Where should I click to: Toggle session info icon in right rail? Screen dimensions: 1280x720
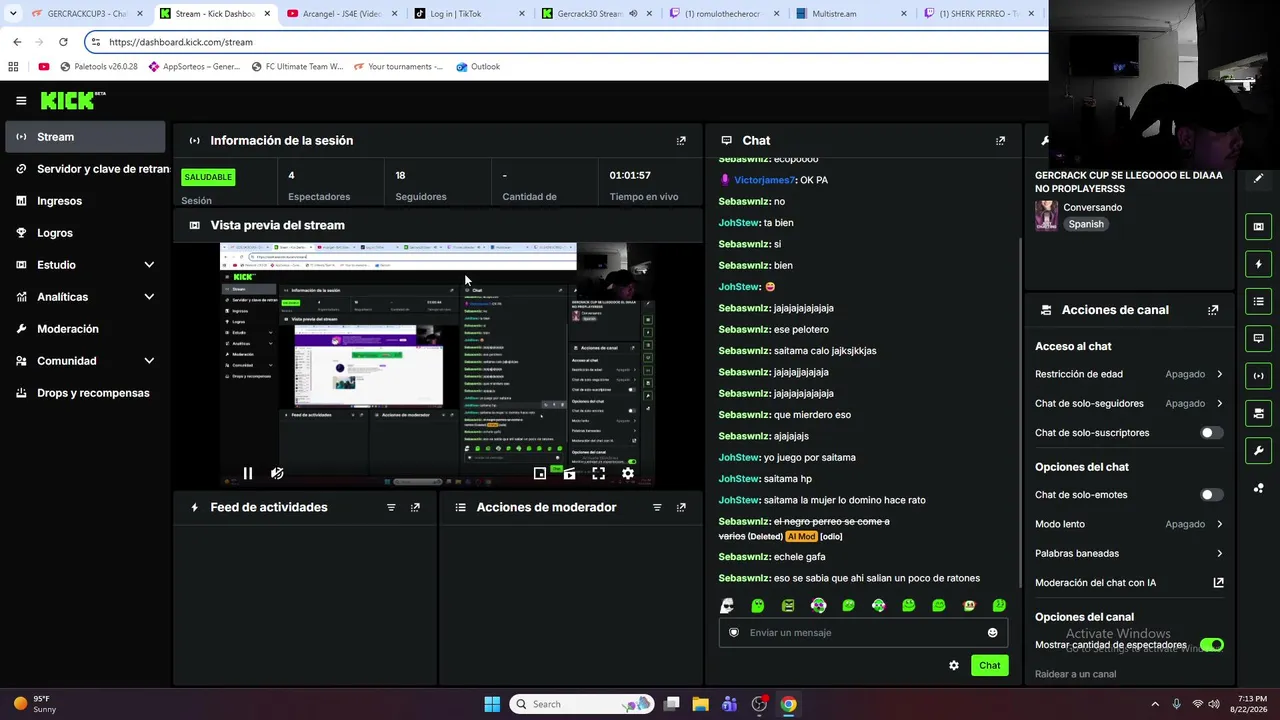click(x=1258, y=376)
